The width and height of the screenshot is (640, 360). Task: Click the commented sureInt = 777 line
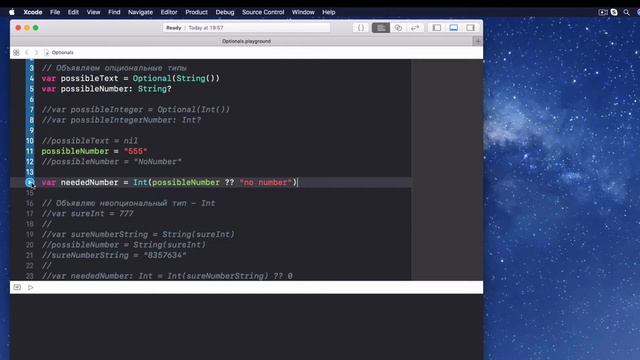88,213
